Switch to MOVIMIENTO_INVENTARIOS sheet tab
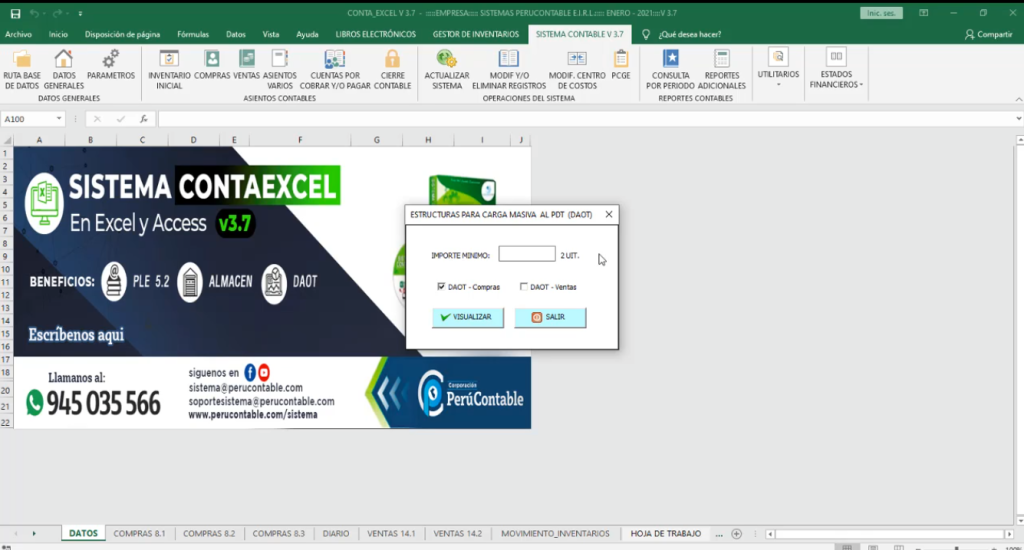This screenshot has width=1024, height=550. pyautogui.click(x=555, y=534)
